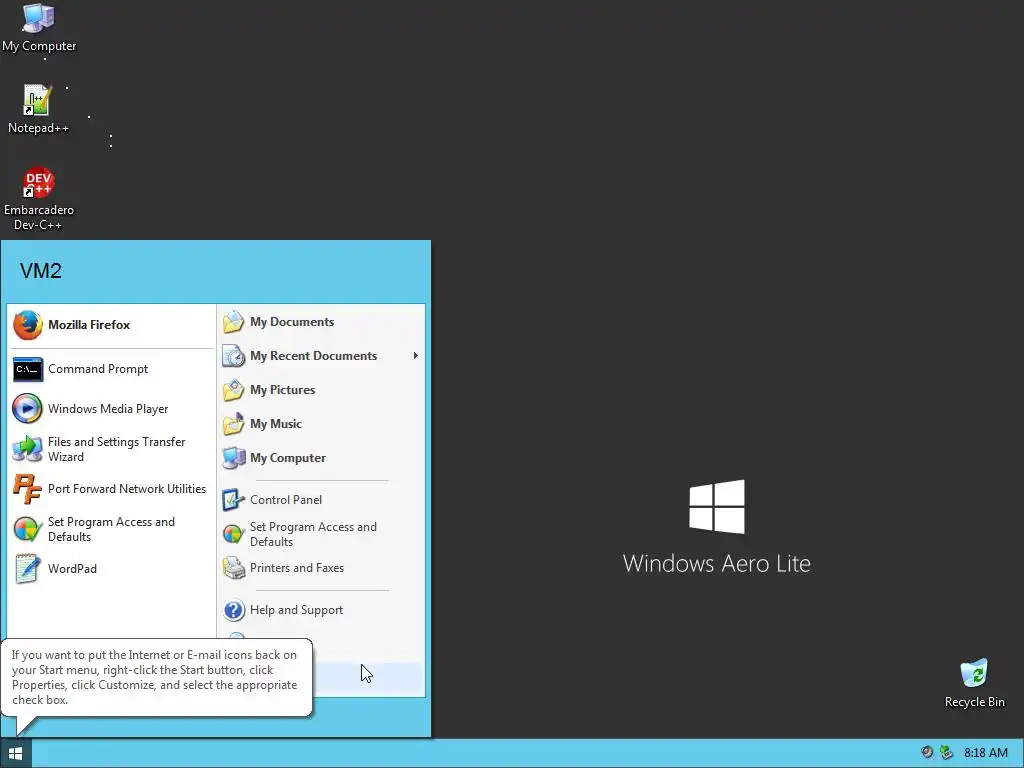Open My Computer in the Start menu
Image resolution: width=1024 pixels, height=768 pixels.
(x=321, y=458)
